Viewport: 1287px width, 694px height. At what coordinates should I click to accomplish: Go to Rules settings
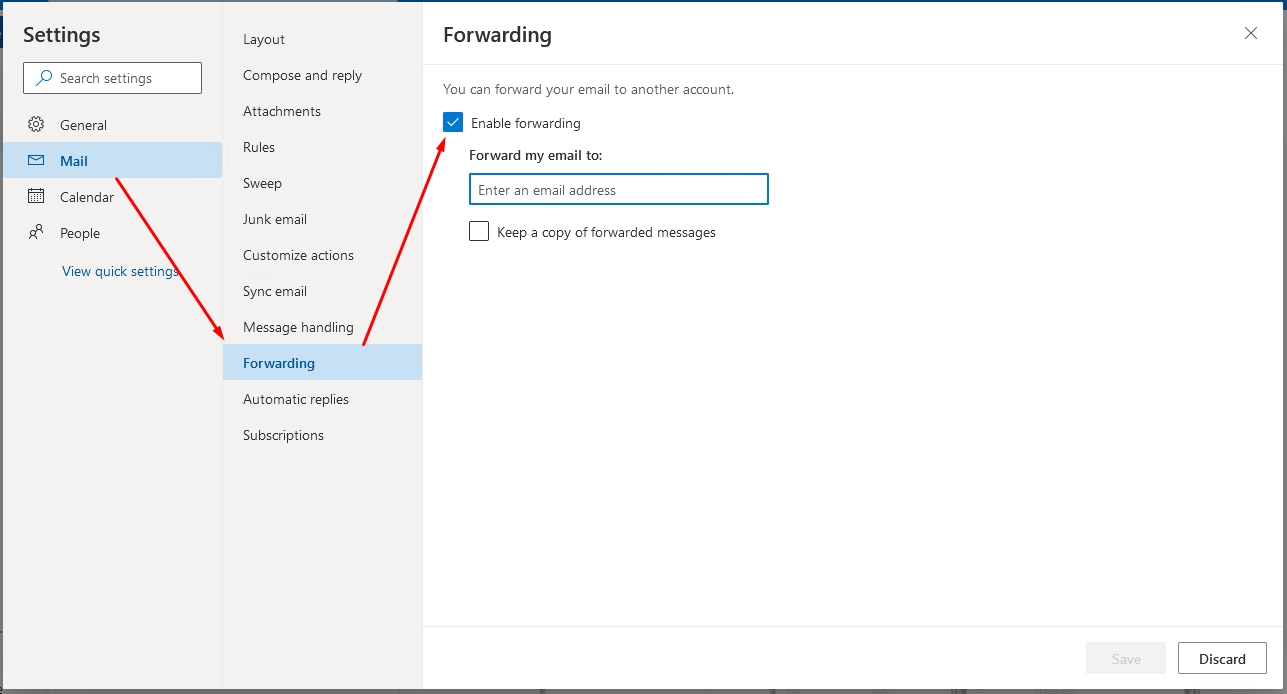tap(259, 147)
